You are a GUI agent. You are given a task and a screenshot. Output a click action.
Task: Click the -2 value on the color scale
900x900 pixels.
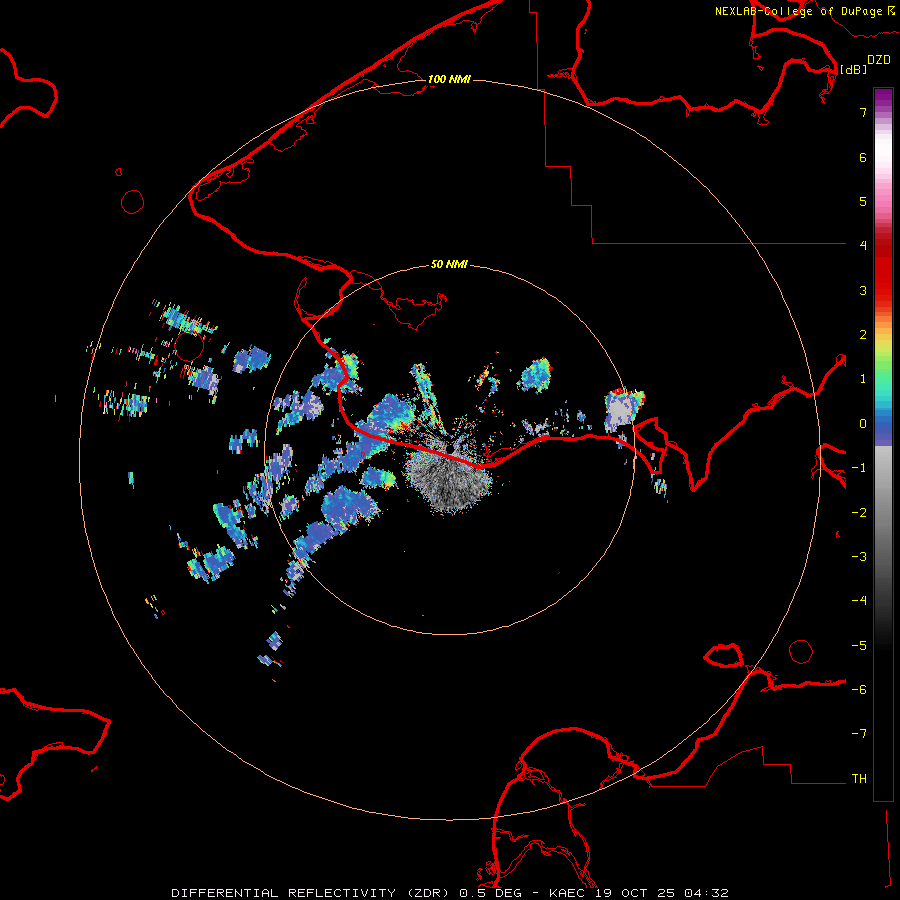[x=859, y=513]
